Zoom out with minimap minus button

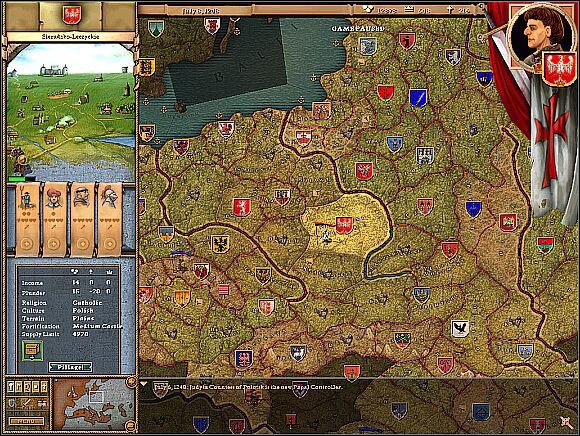click(130, 426)
